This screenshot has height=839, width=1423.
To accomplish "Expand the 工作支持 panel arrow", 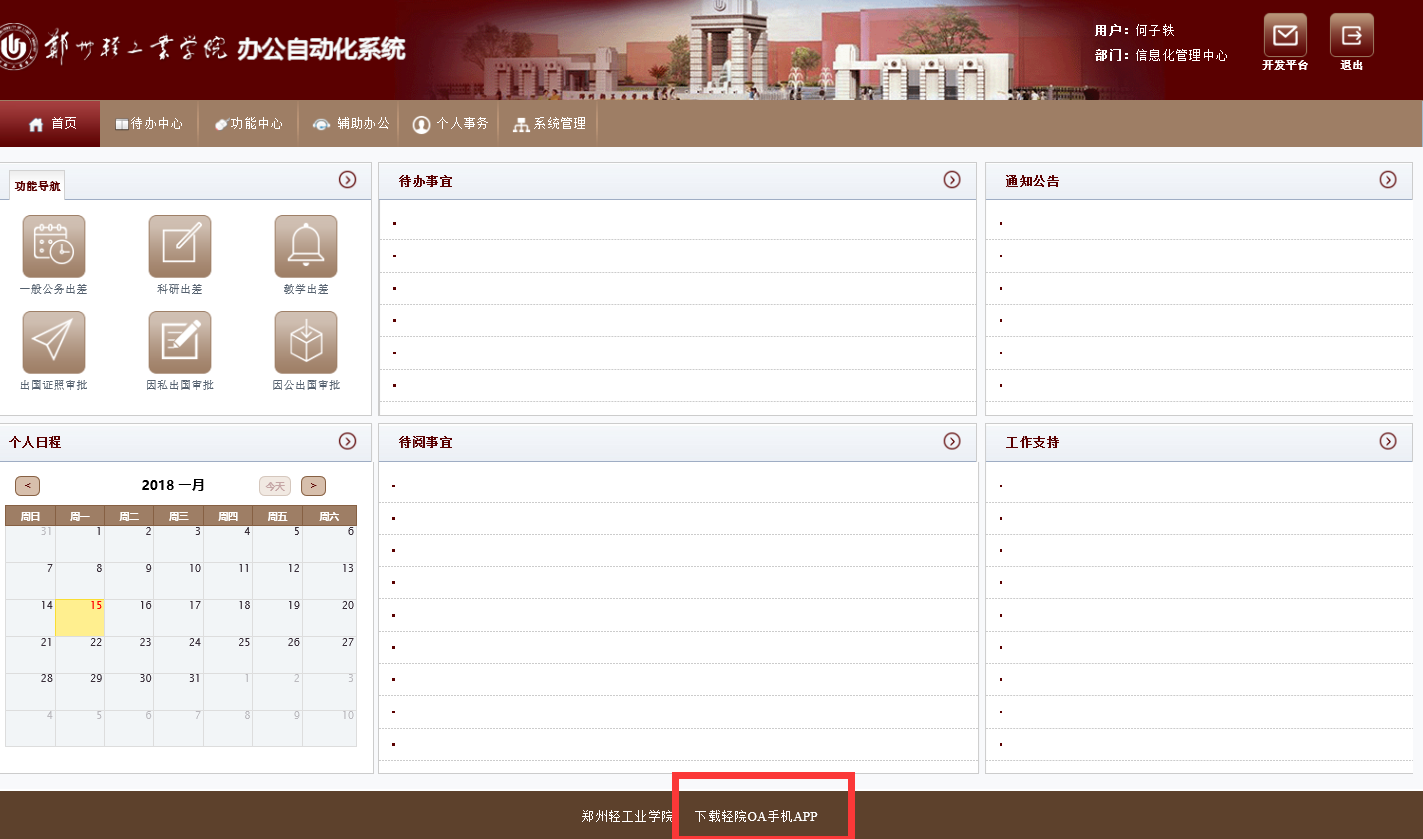I will [1388, 441].
